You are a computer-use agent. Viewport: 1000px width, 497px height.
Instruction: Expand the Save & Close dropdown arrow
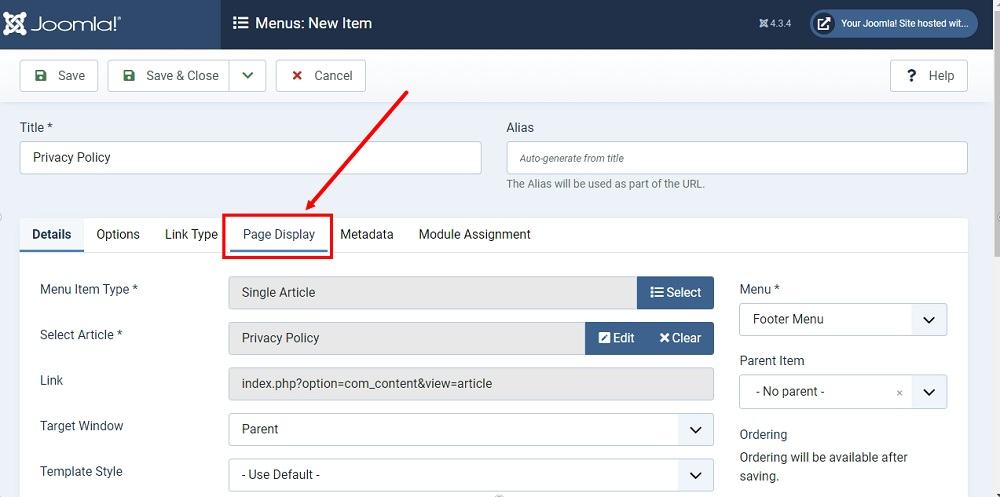248,76
